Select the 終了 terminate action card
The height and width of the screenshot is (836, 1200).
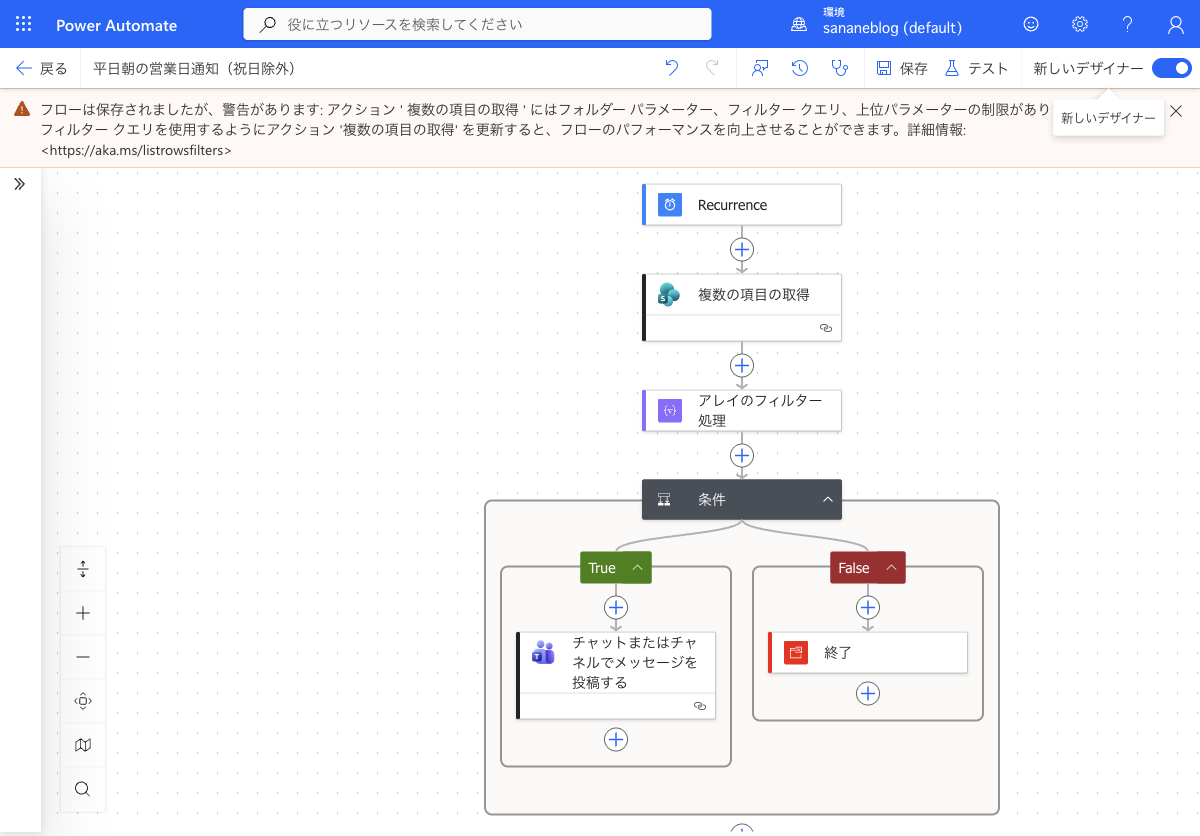pyautogui.click(x=868, y=652)
